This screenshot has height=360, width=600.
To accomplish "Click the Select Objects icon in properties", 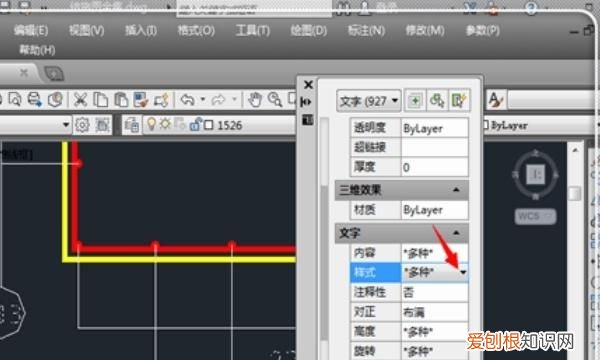I will pyautogui.click(x=437, y=101).
